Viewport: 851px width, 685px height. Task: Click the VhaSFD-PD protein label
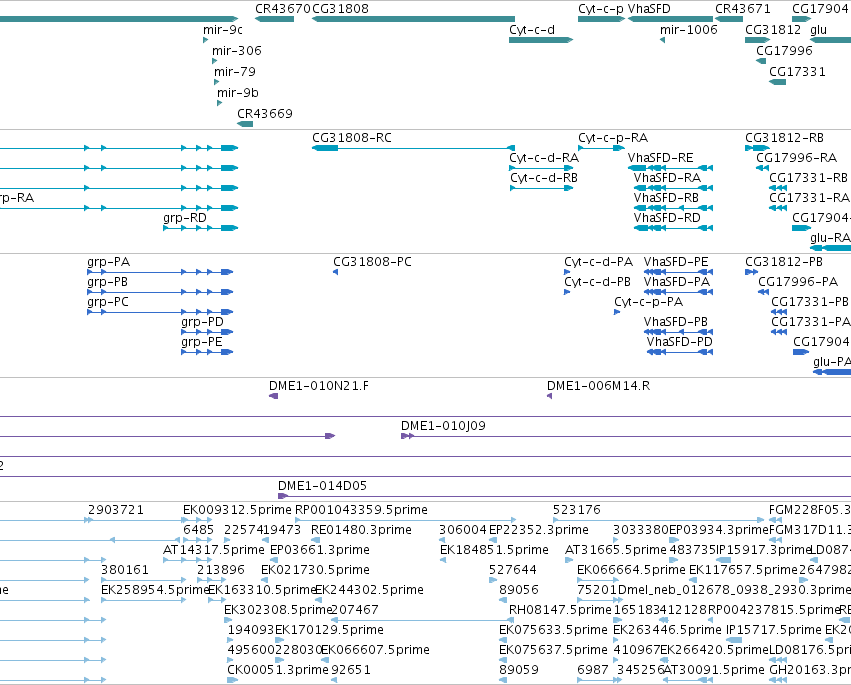pyautogui.click(x=679, y=342)
